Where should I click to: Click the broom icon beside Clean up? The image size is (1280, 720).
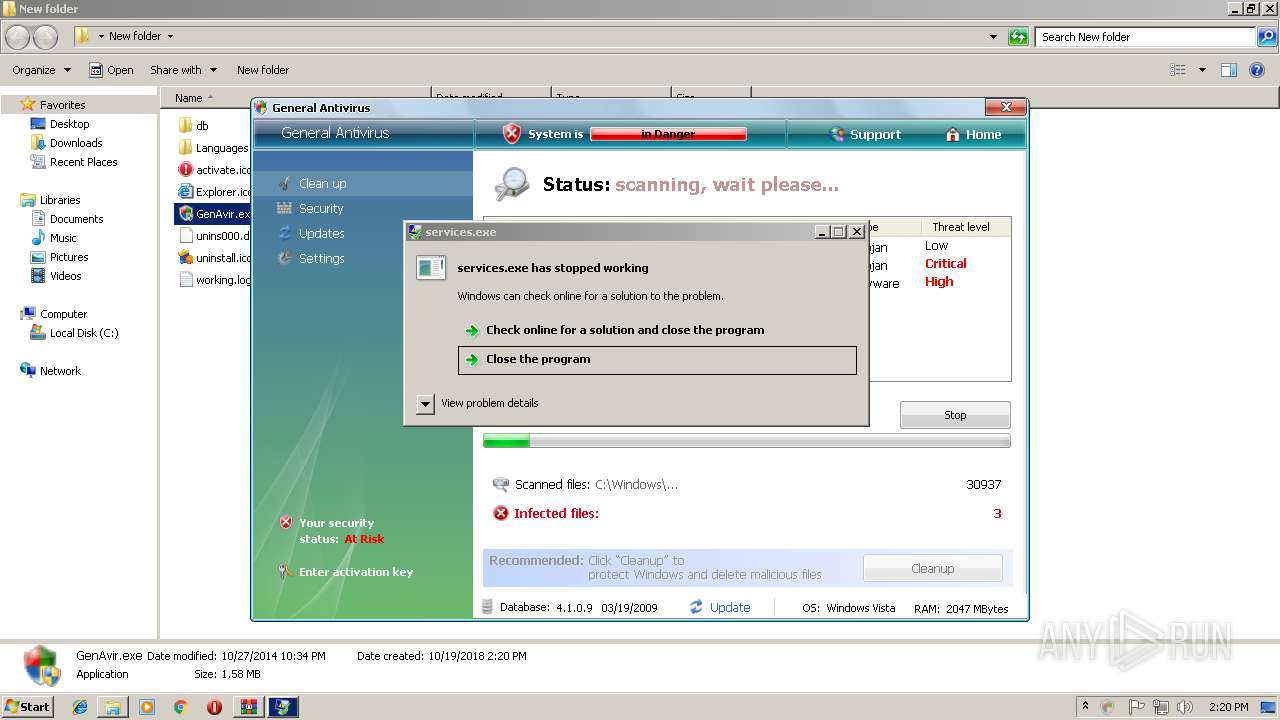click(x=285, y=183)
